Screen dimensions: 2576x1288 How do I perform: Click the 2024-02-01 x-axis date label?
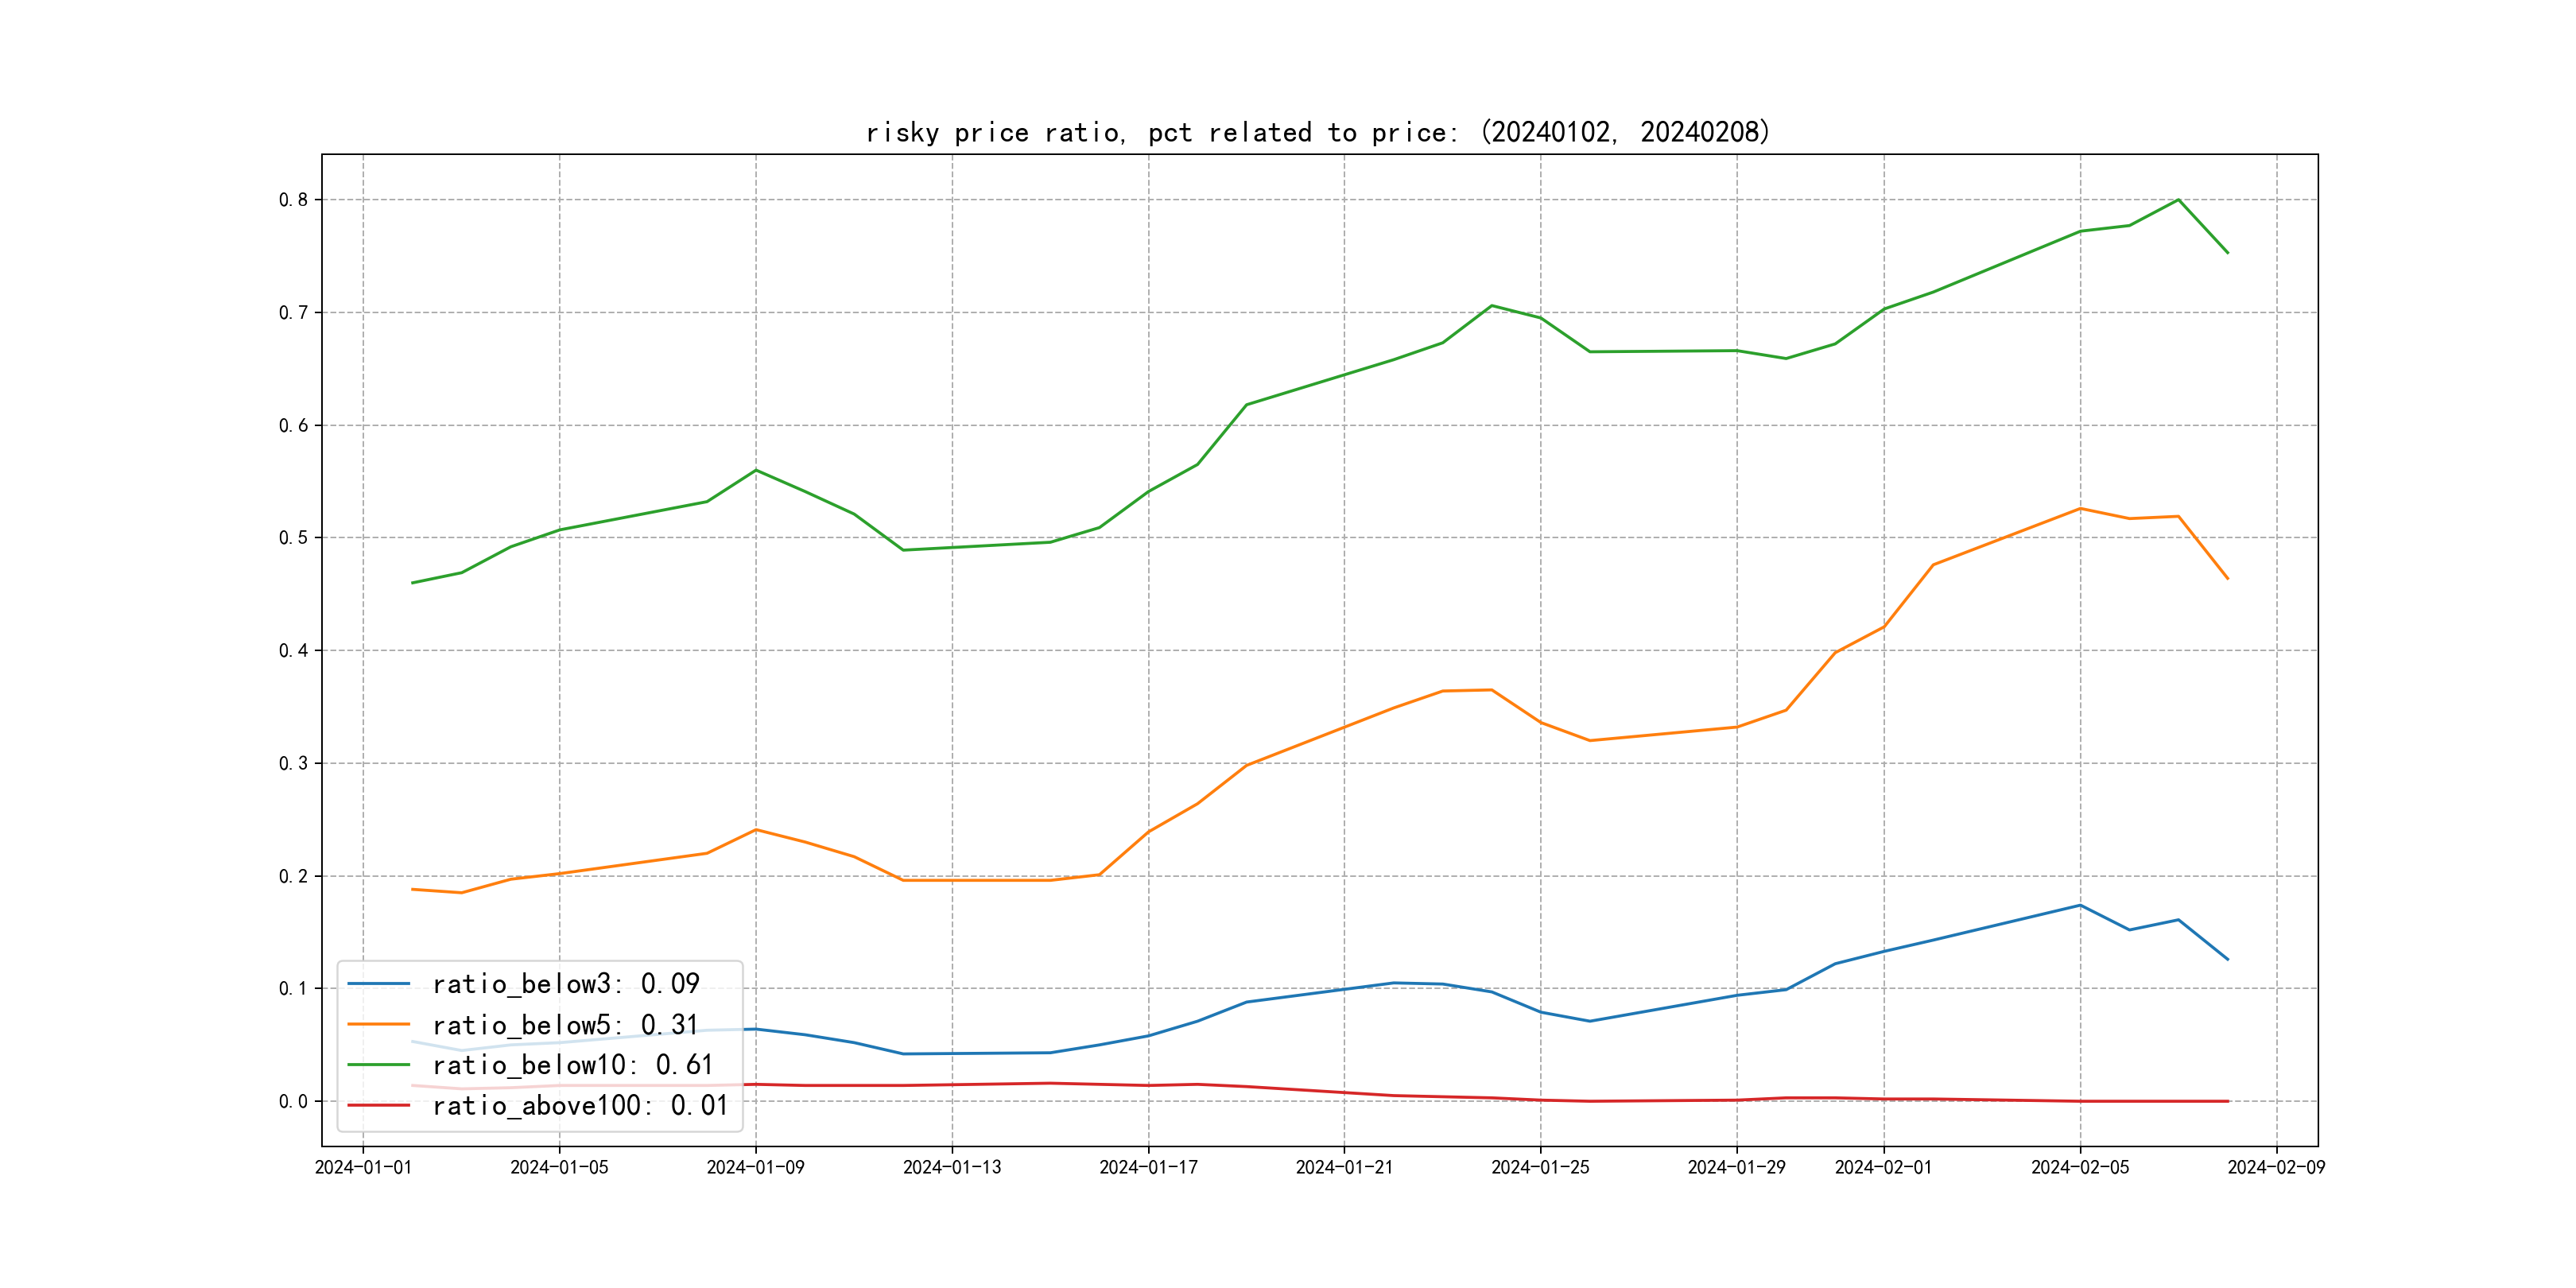click(x=1883, y=1167)
